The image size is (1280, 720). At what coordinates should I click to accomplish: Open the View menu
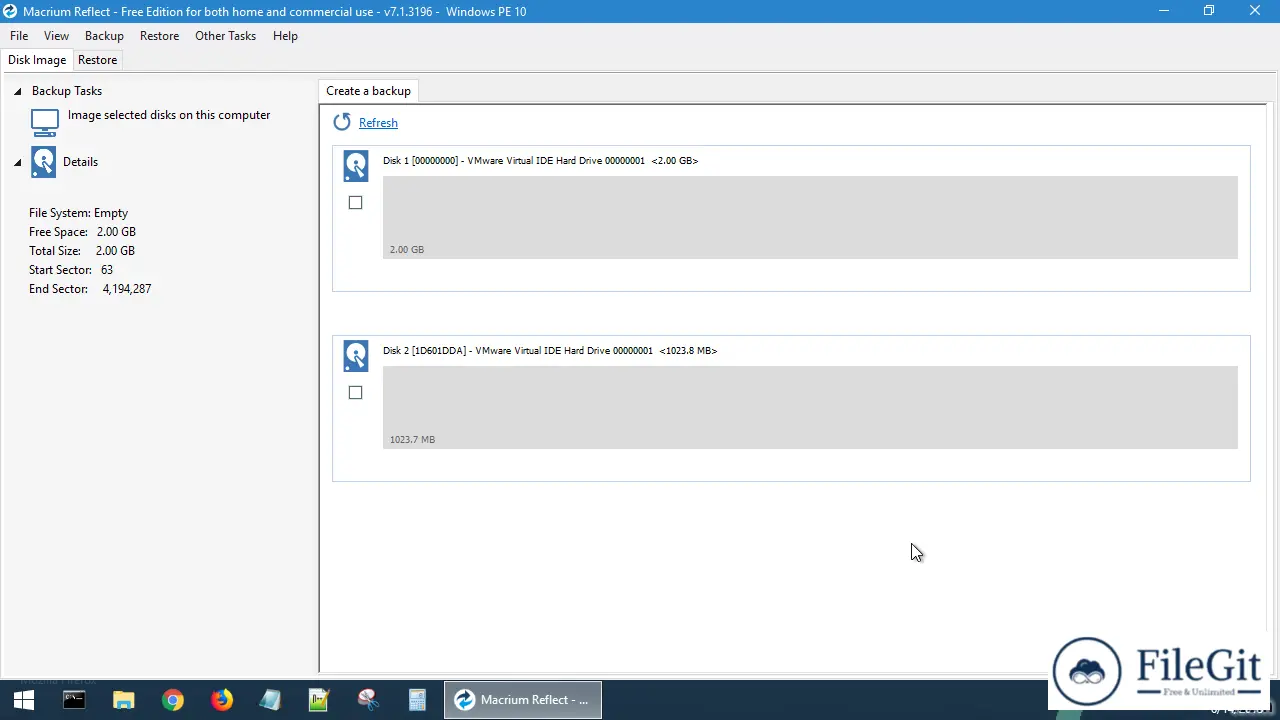(56, 36)
